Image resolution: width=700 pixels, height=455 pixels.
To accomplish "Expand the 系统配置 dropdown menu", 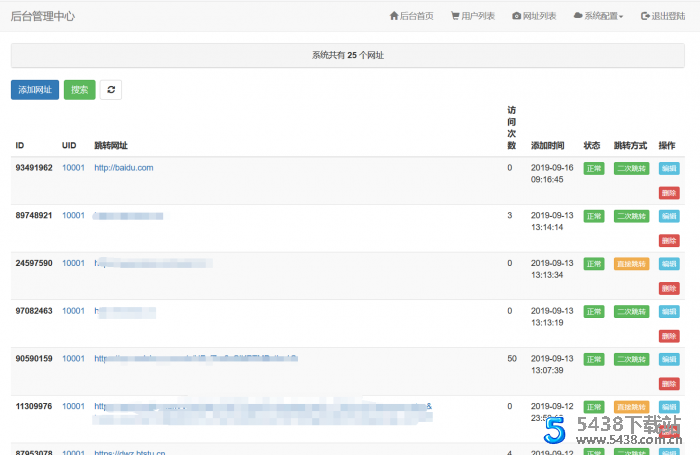I will (598, 16).
